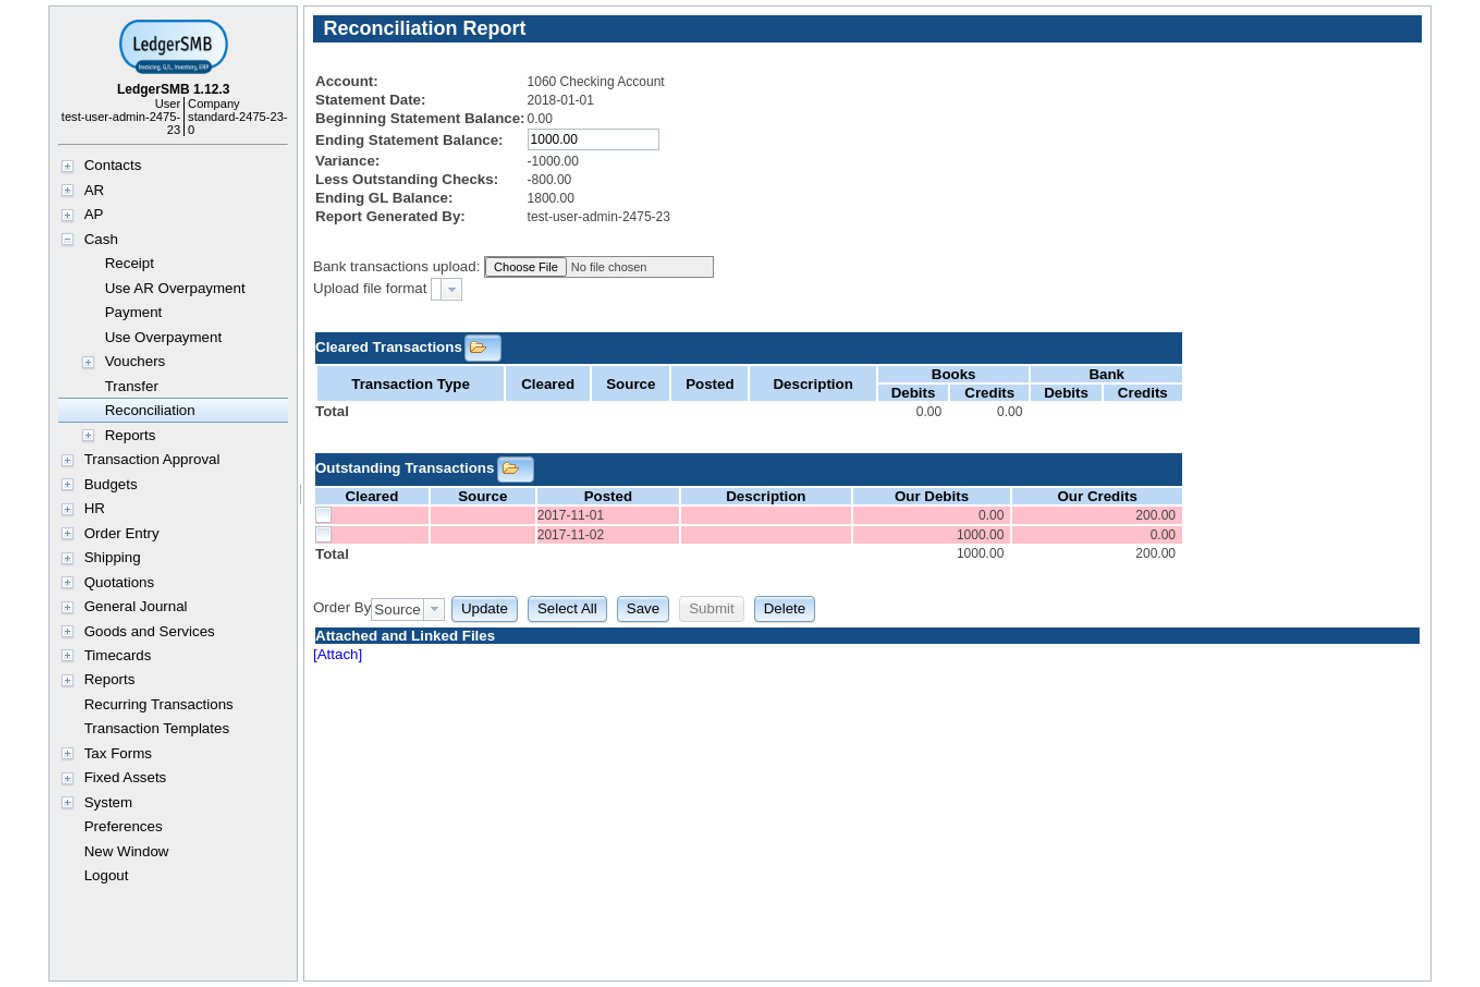This screenshot has height=987, width=1480.
Task: Expand the Reports submenu under Cash
Action: tap(88, 435)
